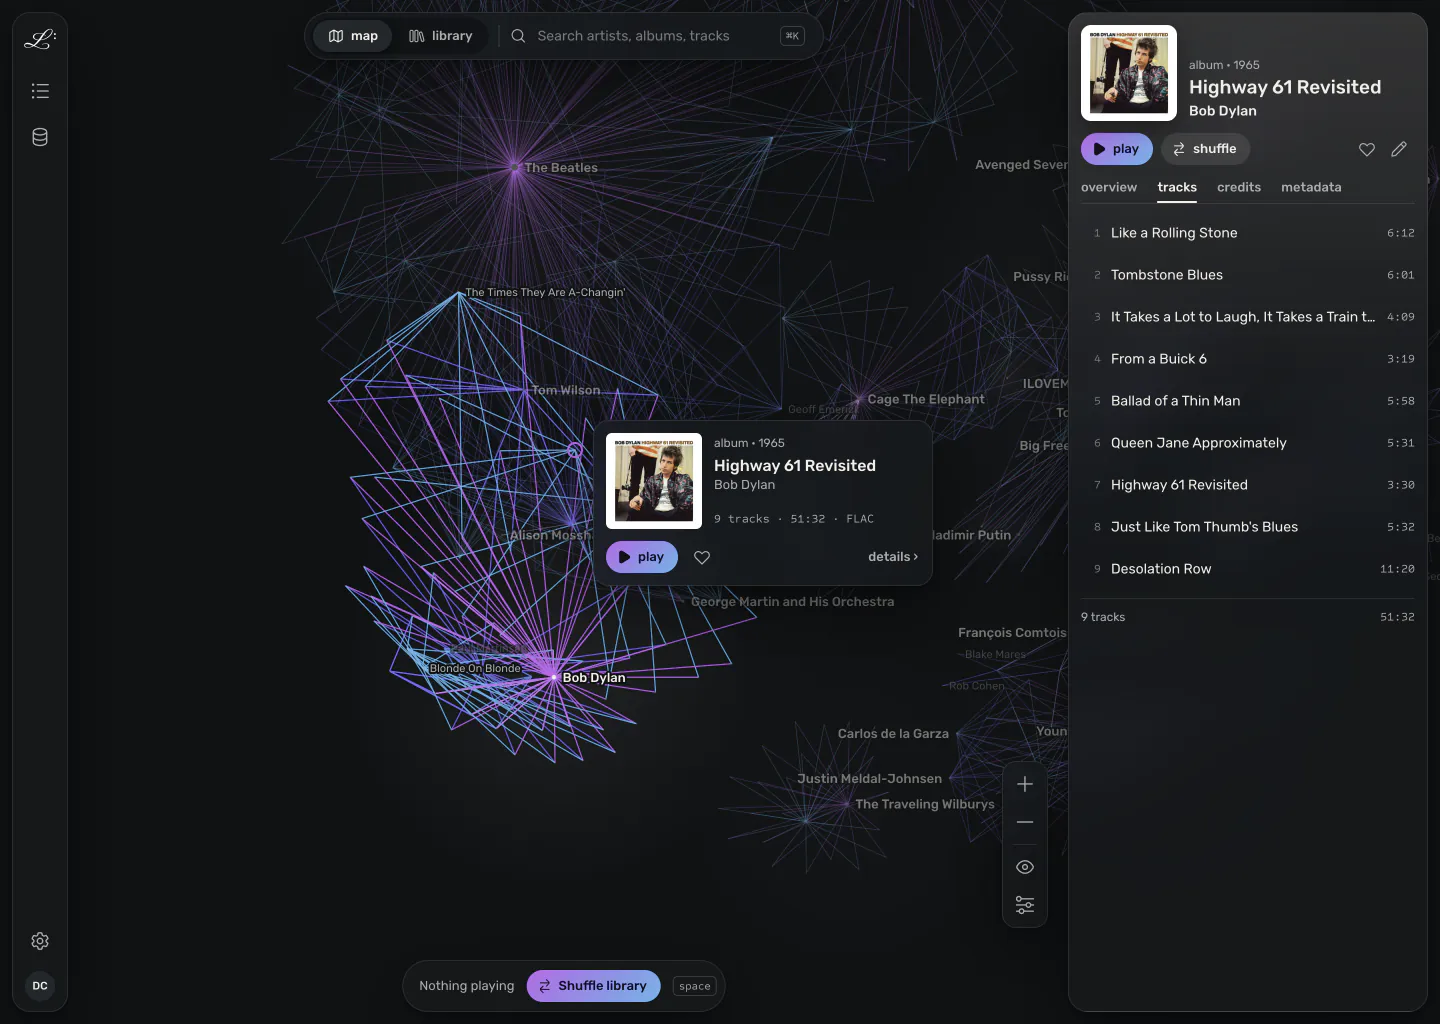Select track Queen Jane Approximately
The image size is (1440, 1024).
[1248, 443]
